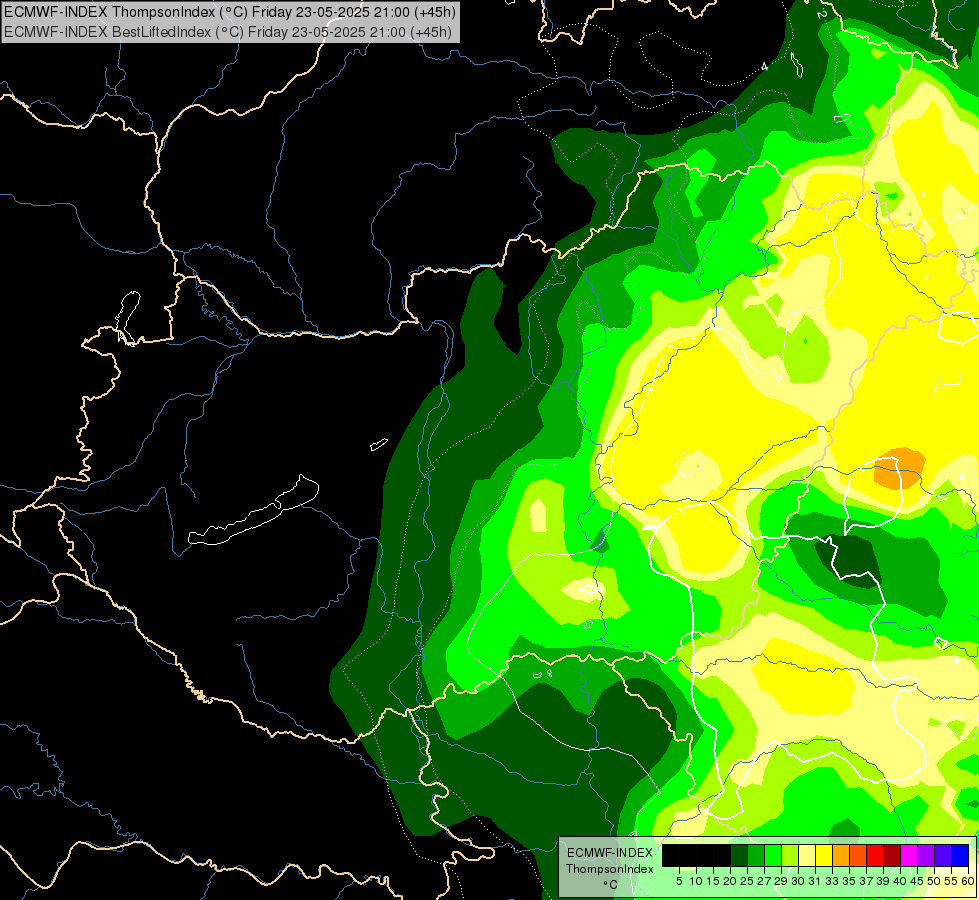Select the dark red 39–40 legend swatch

click(x=892, y=855)
